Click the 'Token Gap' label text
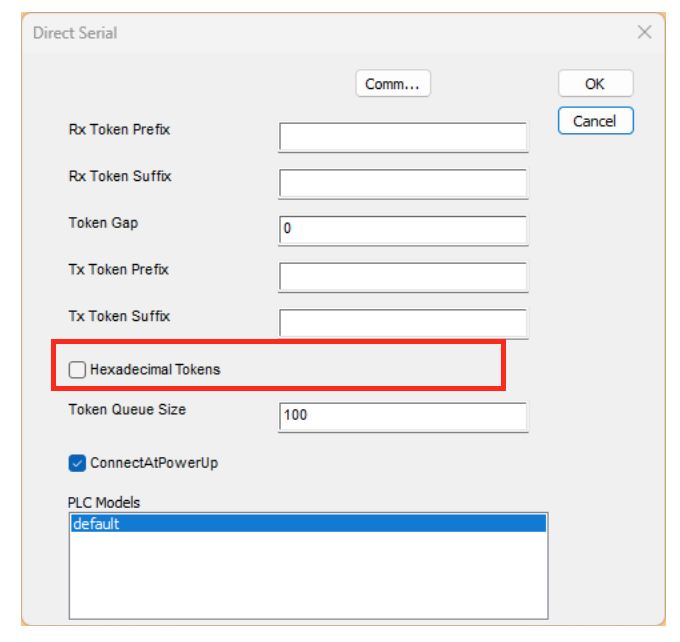 click(103, 223)
